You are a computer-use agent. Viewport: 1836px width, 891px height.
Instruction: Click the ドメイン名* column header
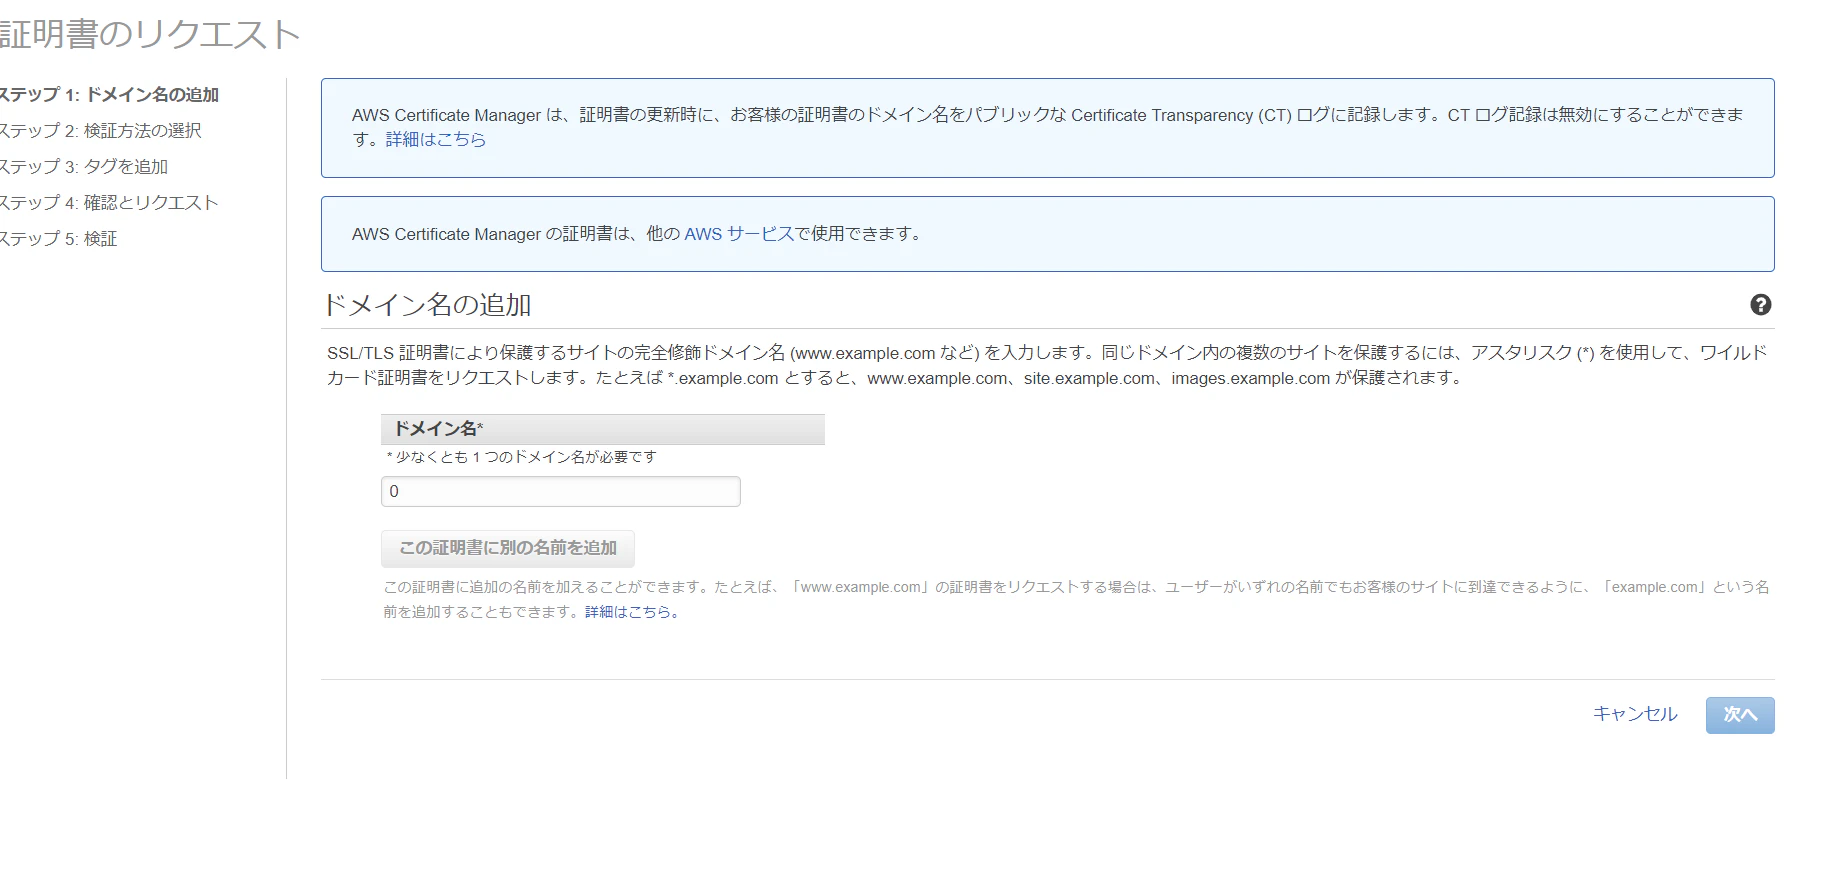click(x=603, y=429)
